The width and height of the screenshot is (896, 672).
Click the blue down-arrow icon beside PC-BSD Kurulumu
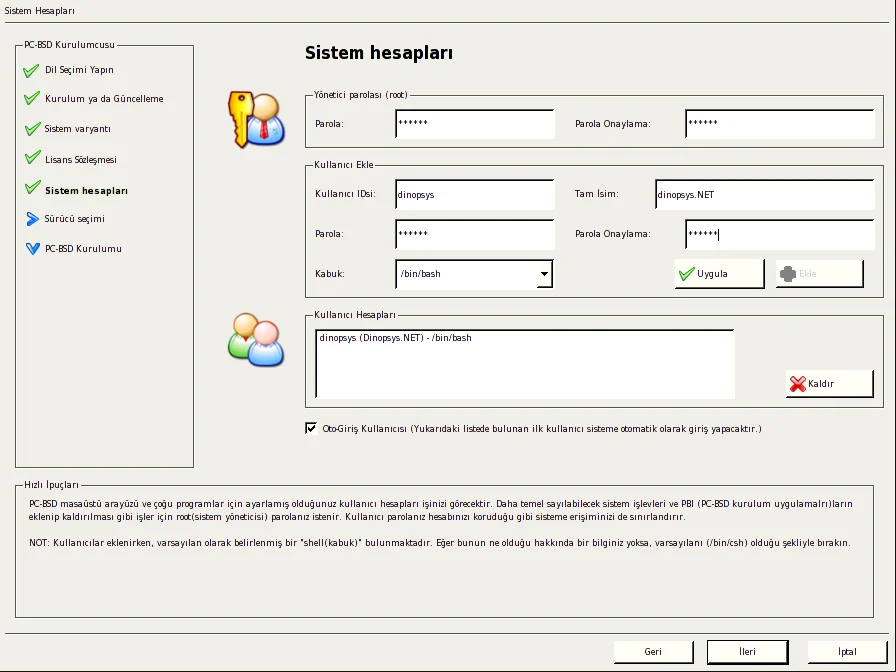33,249
